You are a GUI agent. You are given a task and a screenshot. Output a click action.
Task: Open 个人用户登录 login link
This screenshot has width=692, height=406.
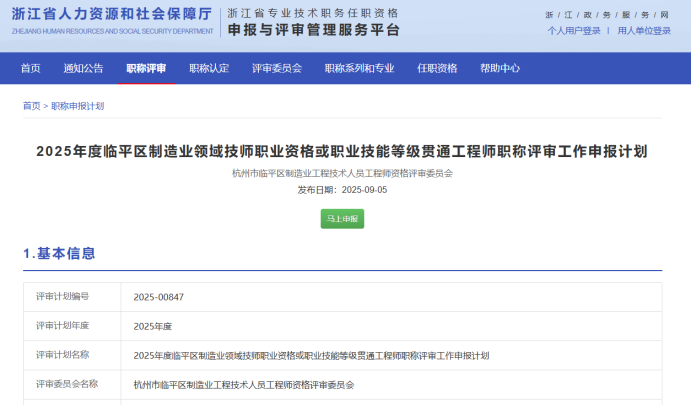[x=574, y=31]
